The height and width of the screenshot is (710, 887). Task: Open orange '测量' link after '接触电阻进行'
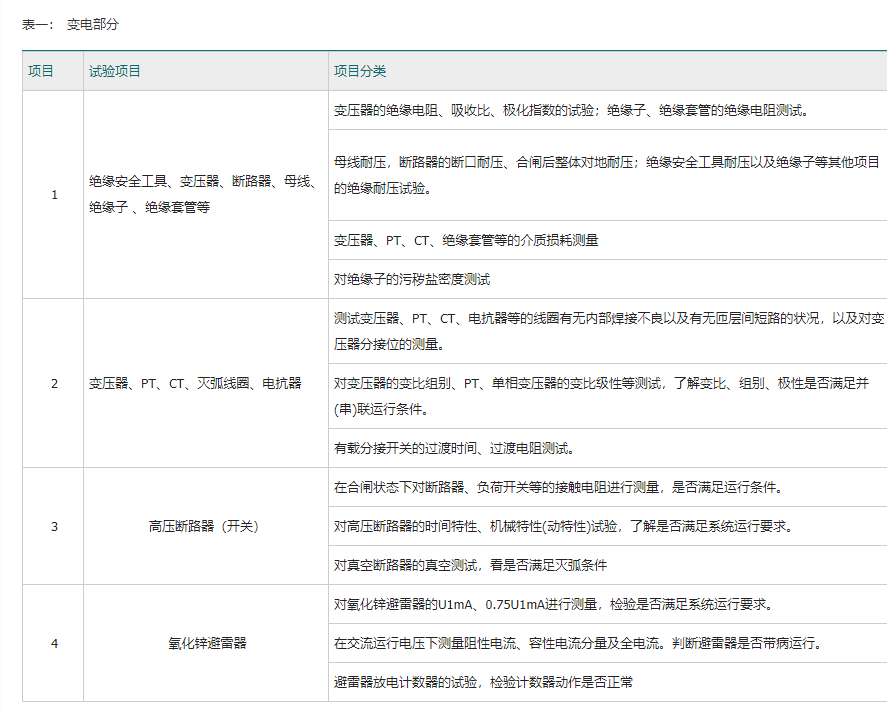pos(646,487)
